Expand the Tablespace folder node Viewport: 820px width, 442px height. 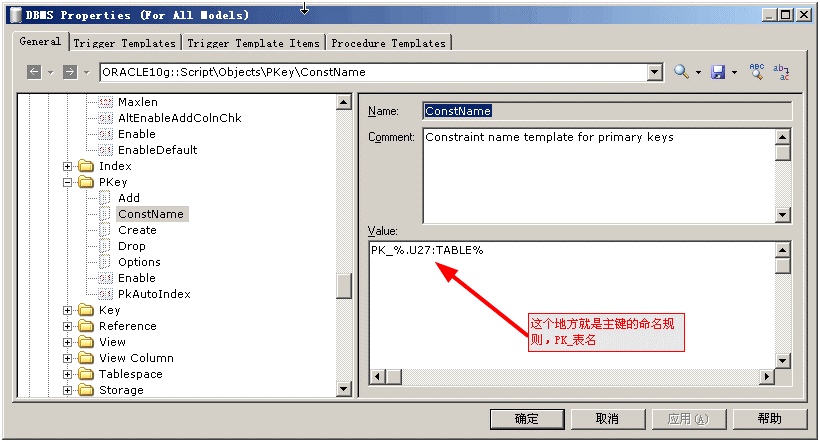pos(67,375)
